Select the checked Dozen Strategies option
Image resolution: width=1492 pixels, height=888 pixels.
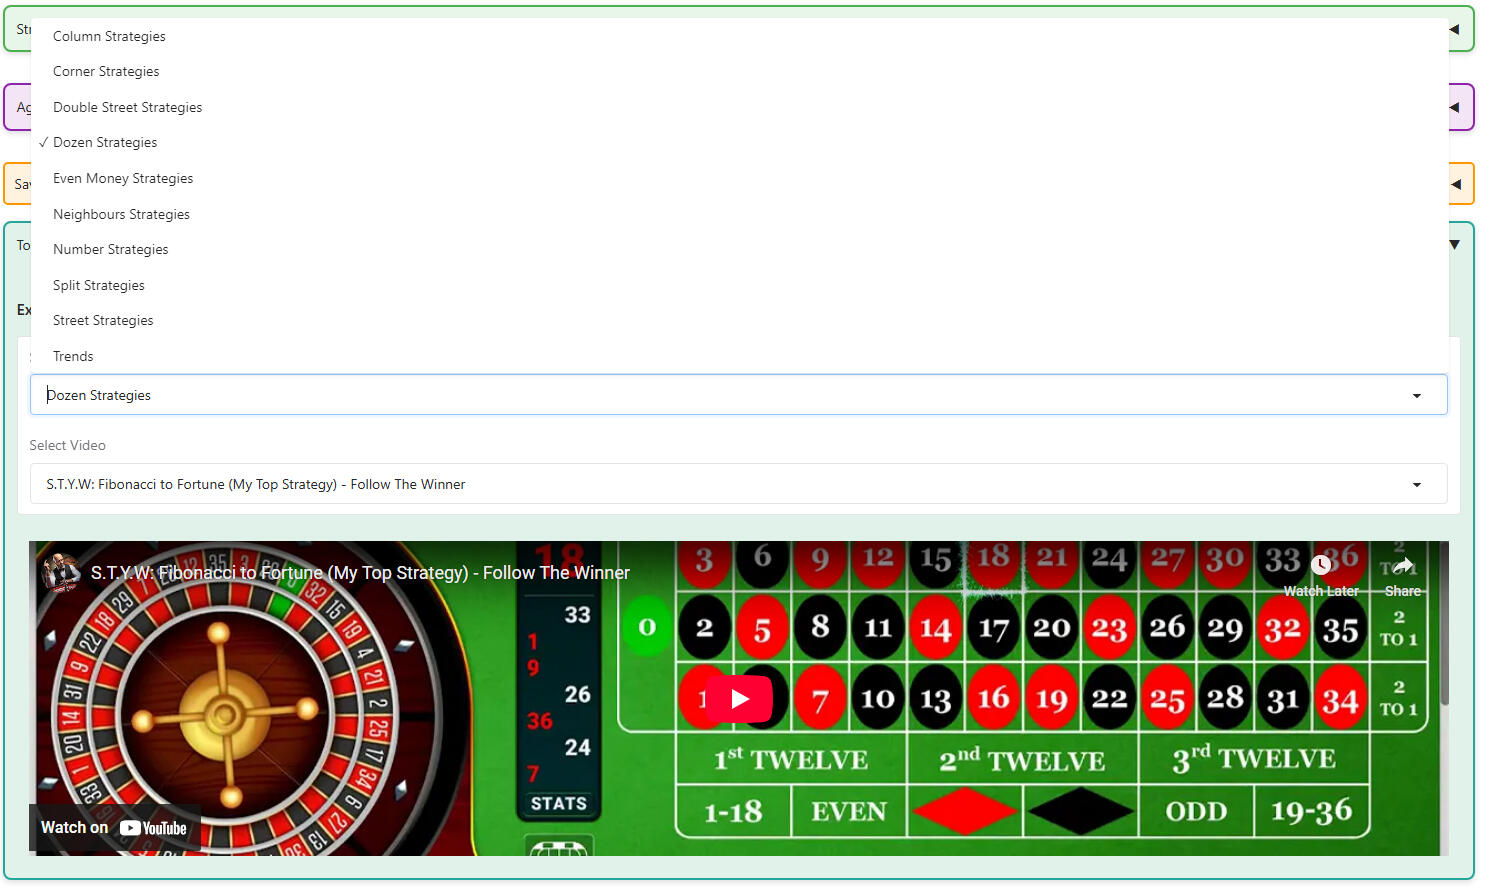coord(105,143)
